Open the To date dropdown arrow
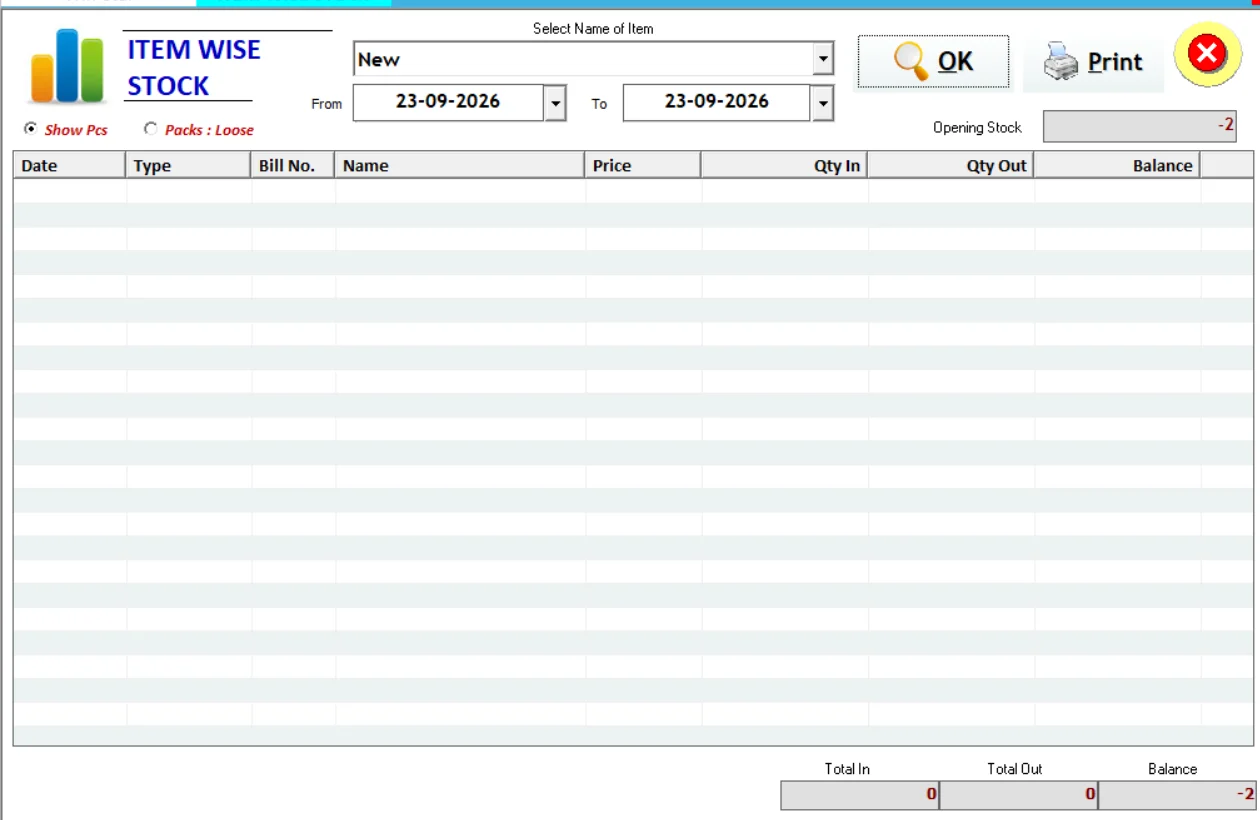The width and height of the screenshot is (1260, 820). click(822, 103)
